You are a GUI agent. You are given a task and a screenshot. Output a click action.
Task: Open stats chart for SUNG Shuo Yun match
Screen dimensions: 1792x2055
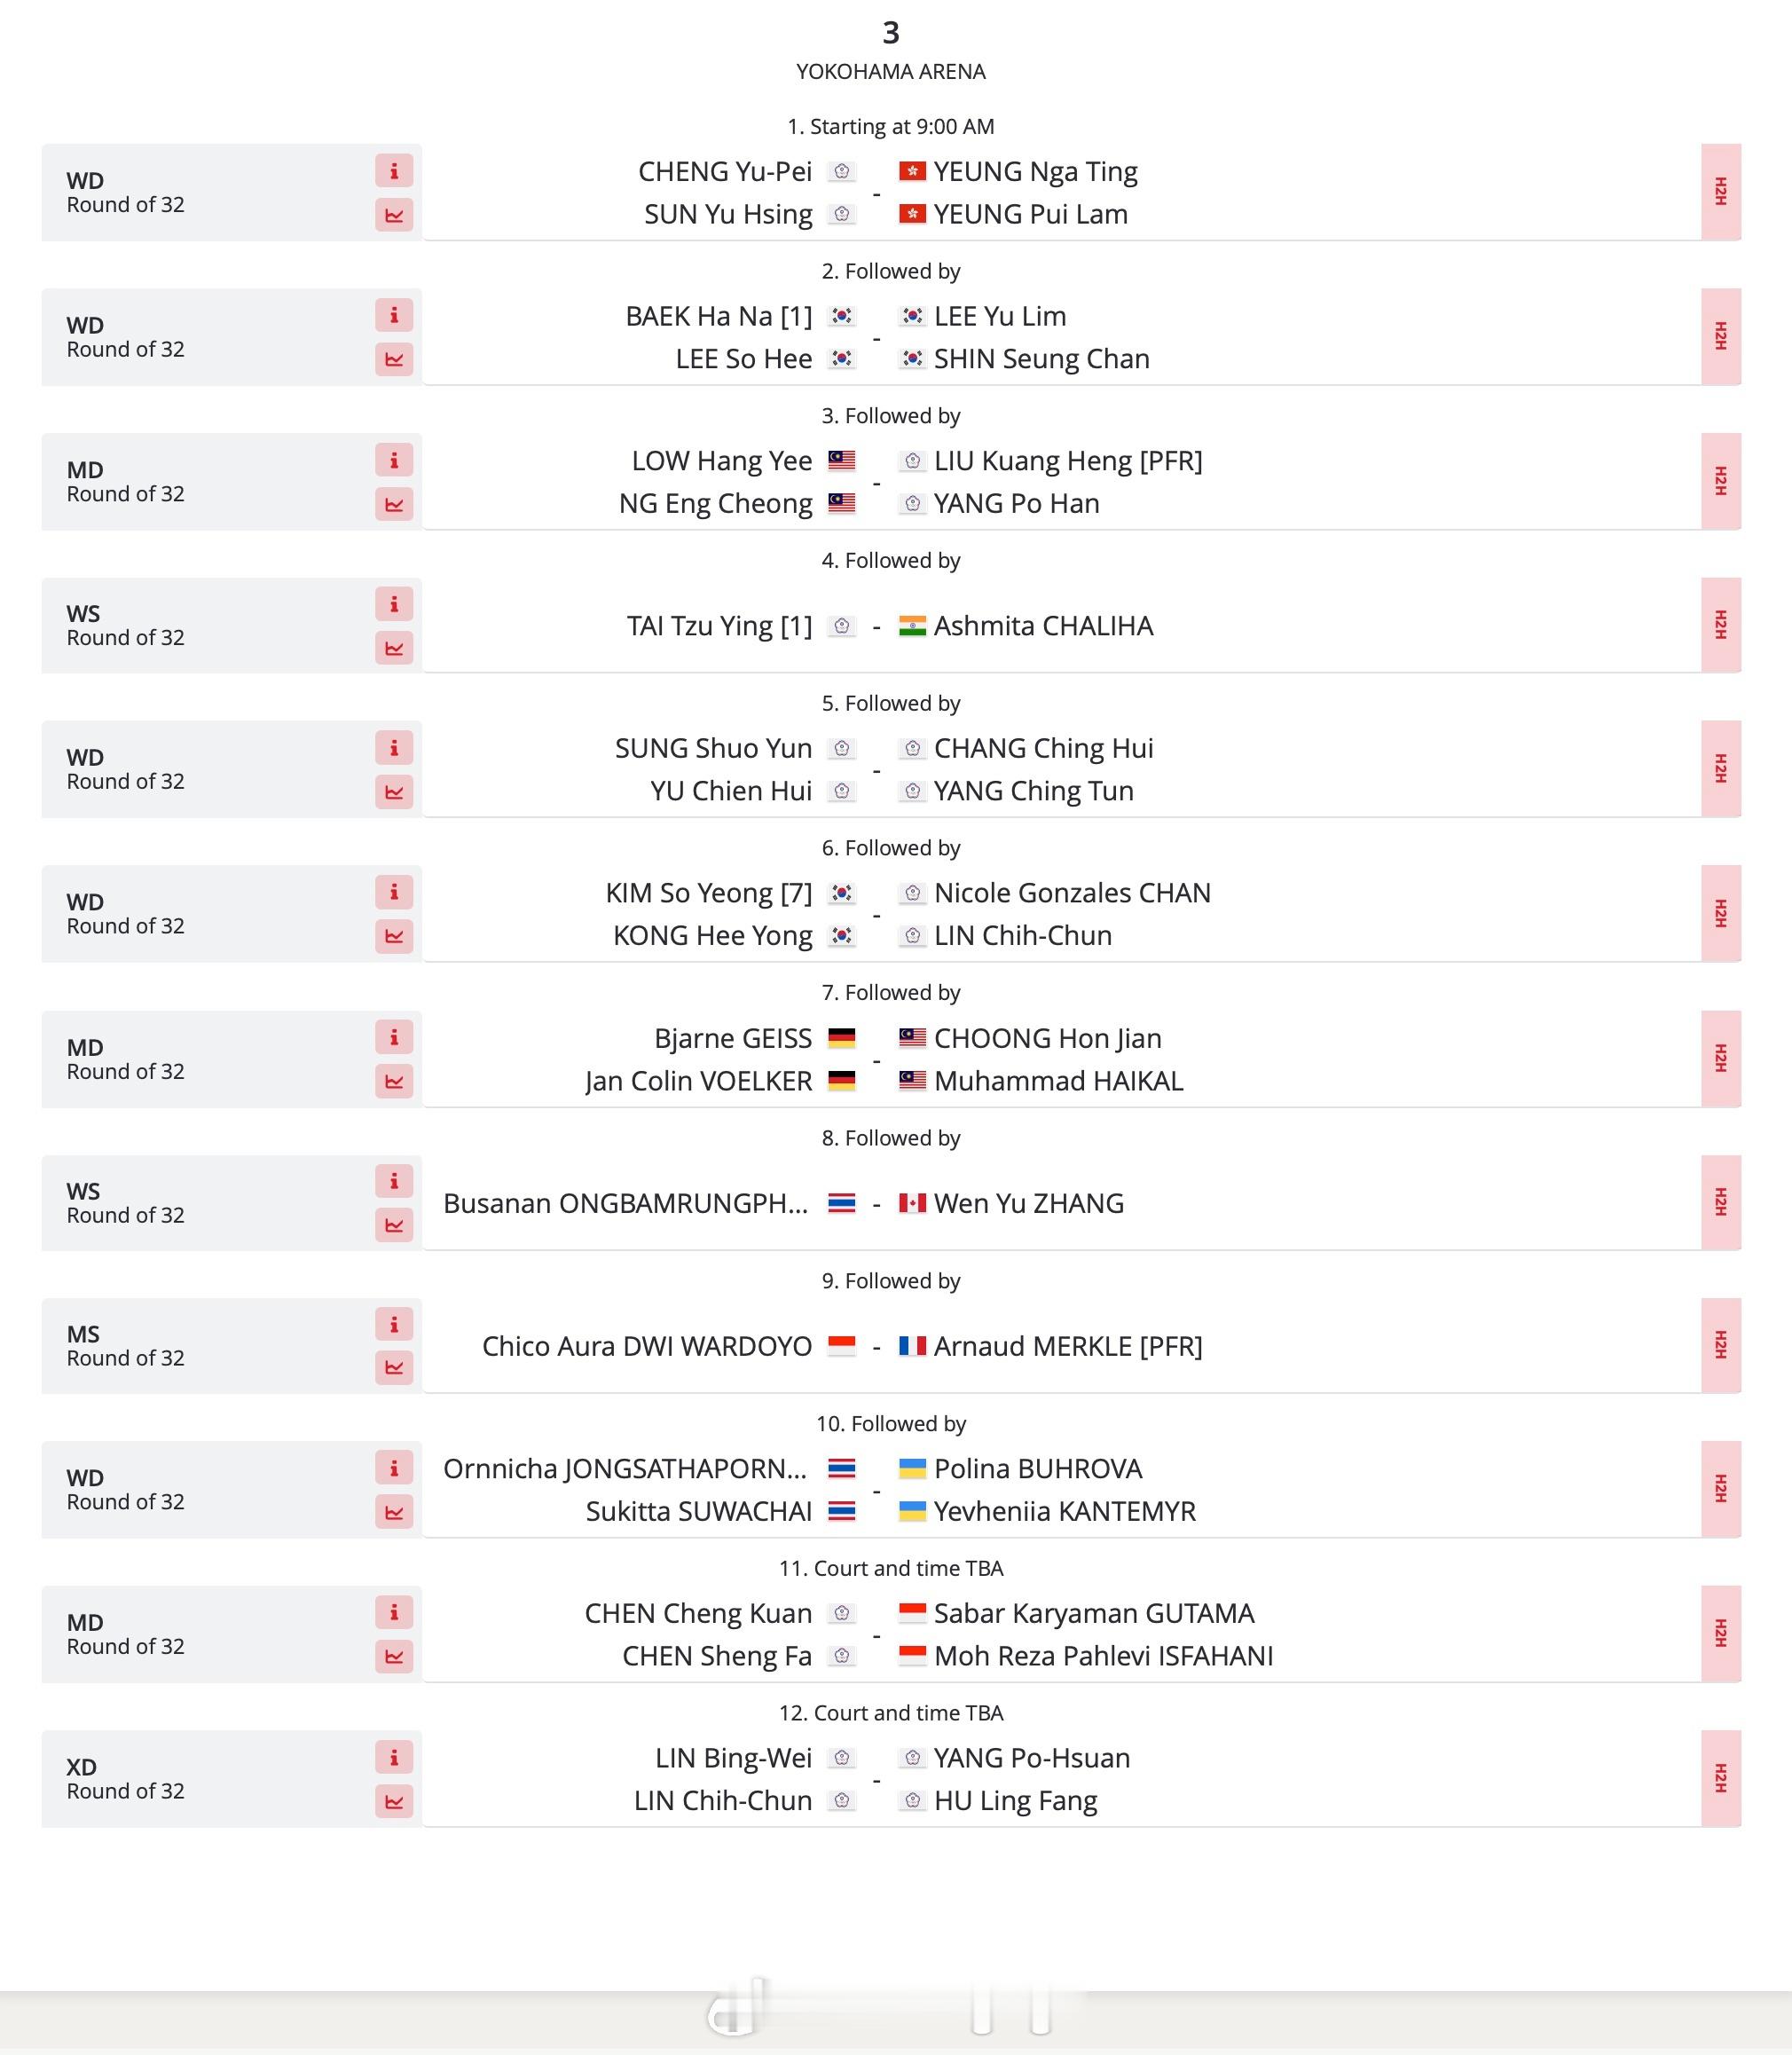pos(394,792)
